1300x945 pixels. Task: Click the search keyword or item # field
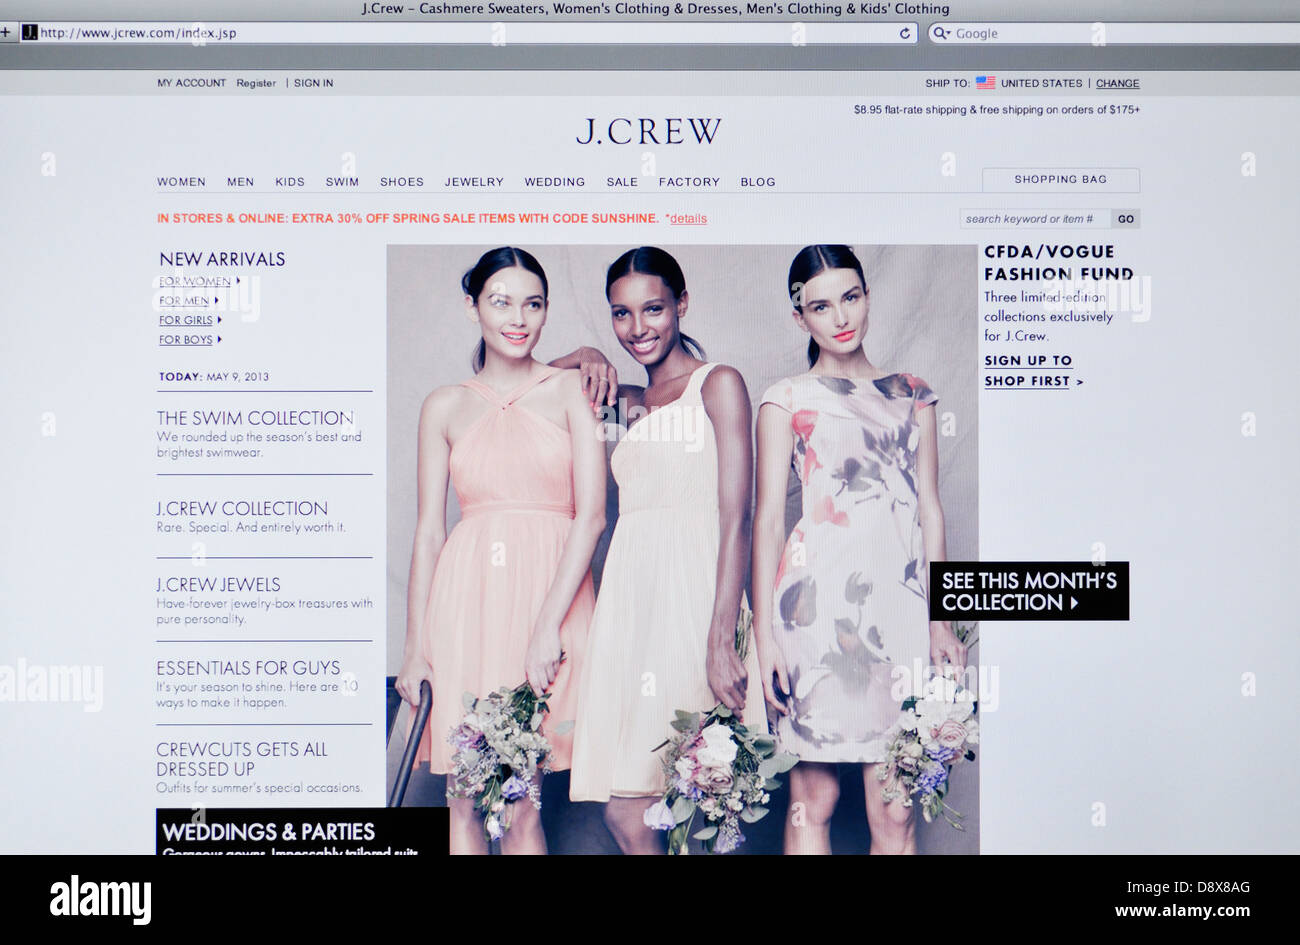1035,219
